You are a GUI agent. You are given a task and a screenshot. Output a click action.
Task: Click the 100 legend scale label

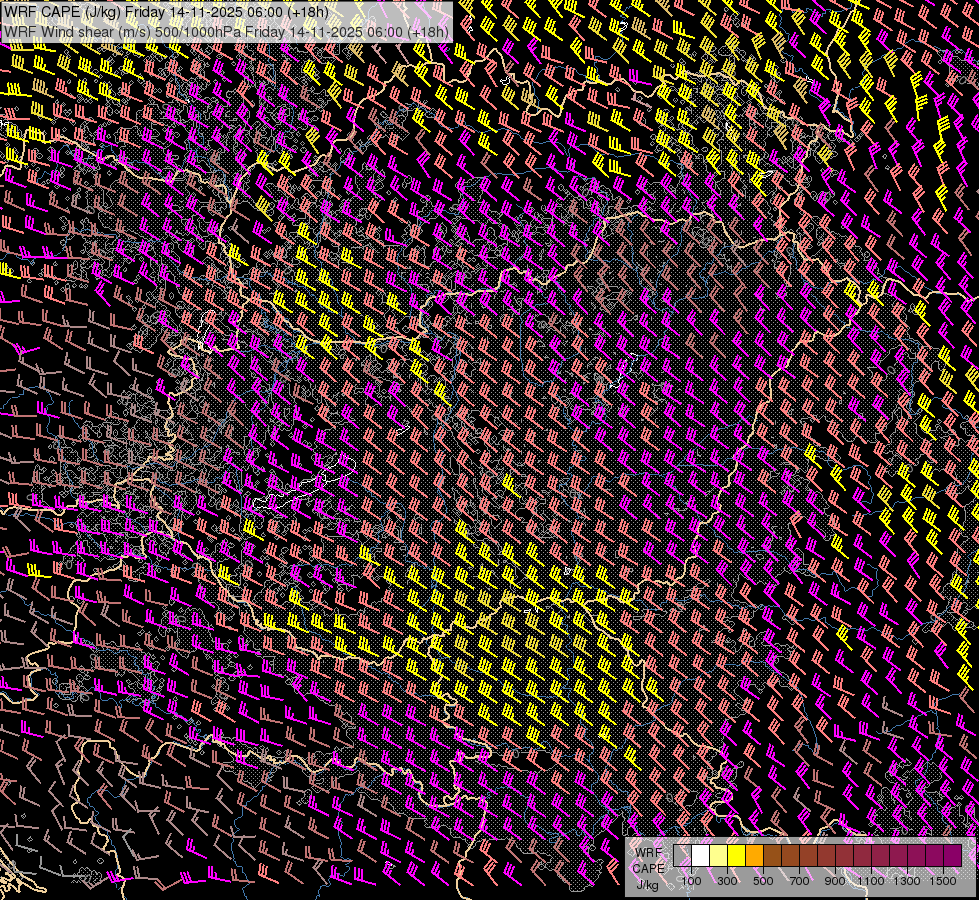pyautogui.click(x=691, y=881)
